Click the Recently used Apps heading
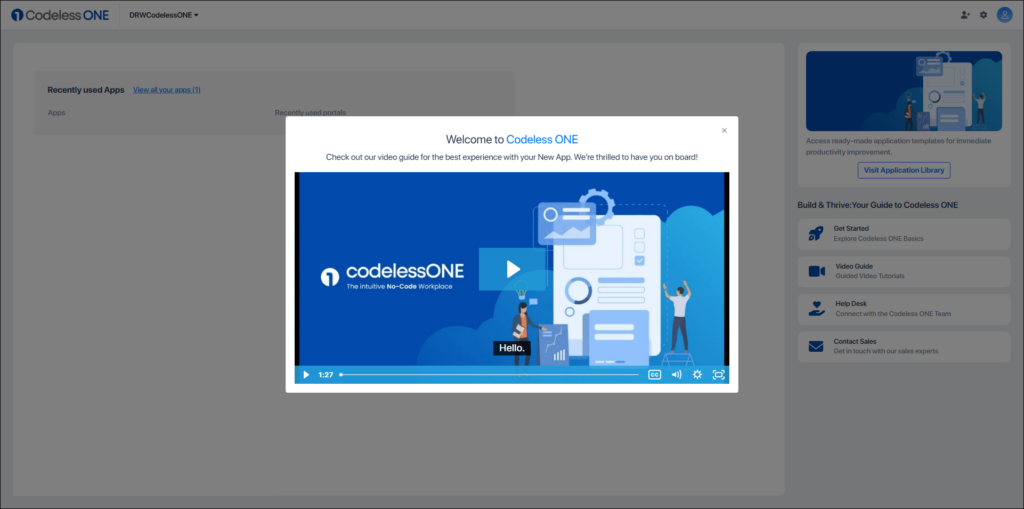 [86, 90]
